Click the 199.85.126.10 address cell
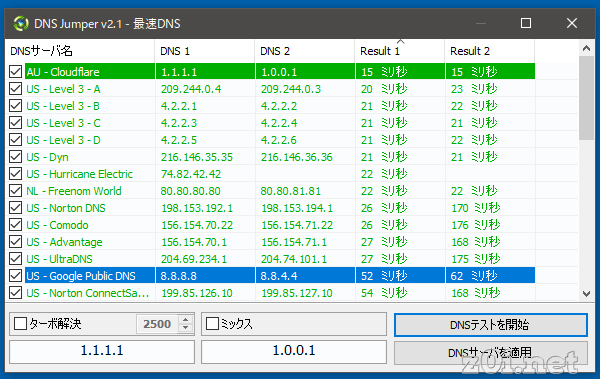This screenshot has height=379, width=600. pyautogui.click(x=197, y=293)
